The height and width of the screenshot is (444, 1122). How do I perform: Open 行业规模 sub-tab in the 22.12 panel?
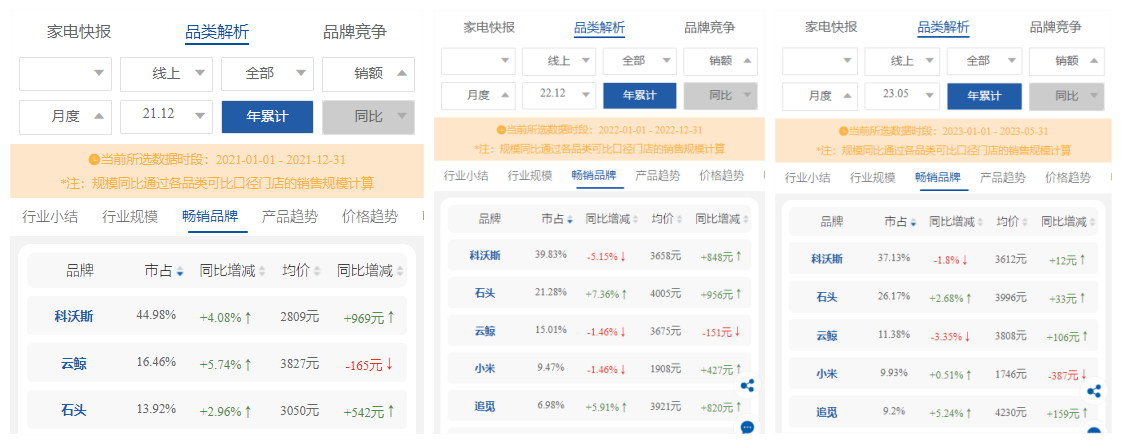pos(530,175)
